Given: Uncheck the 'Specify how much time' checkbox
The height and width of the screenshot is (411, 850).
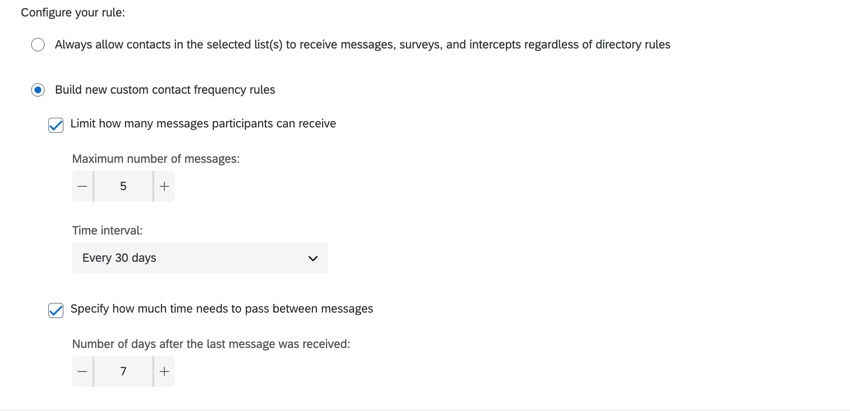Looking at the screenshot, I should [x=56, y=310].
